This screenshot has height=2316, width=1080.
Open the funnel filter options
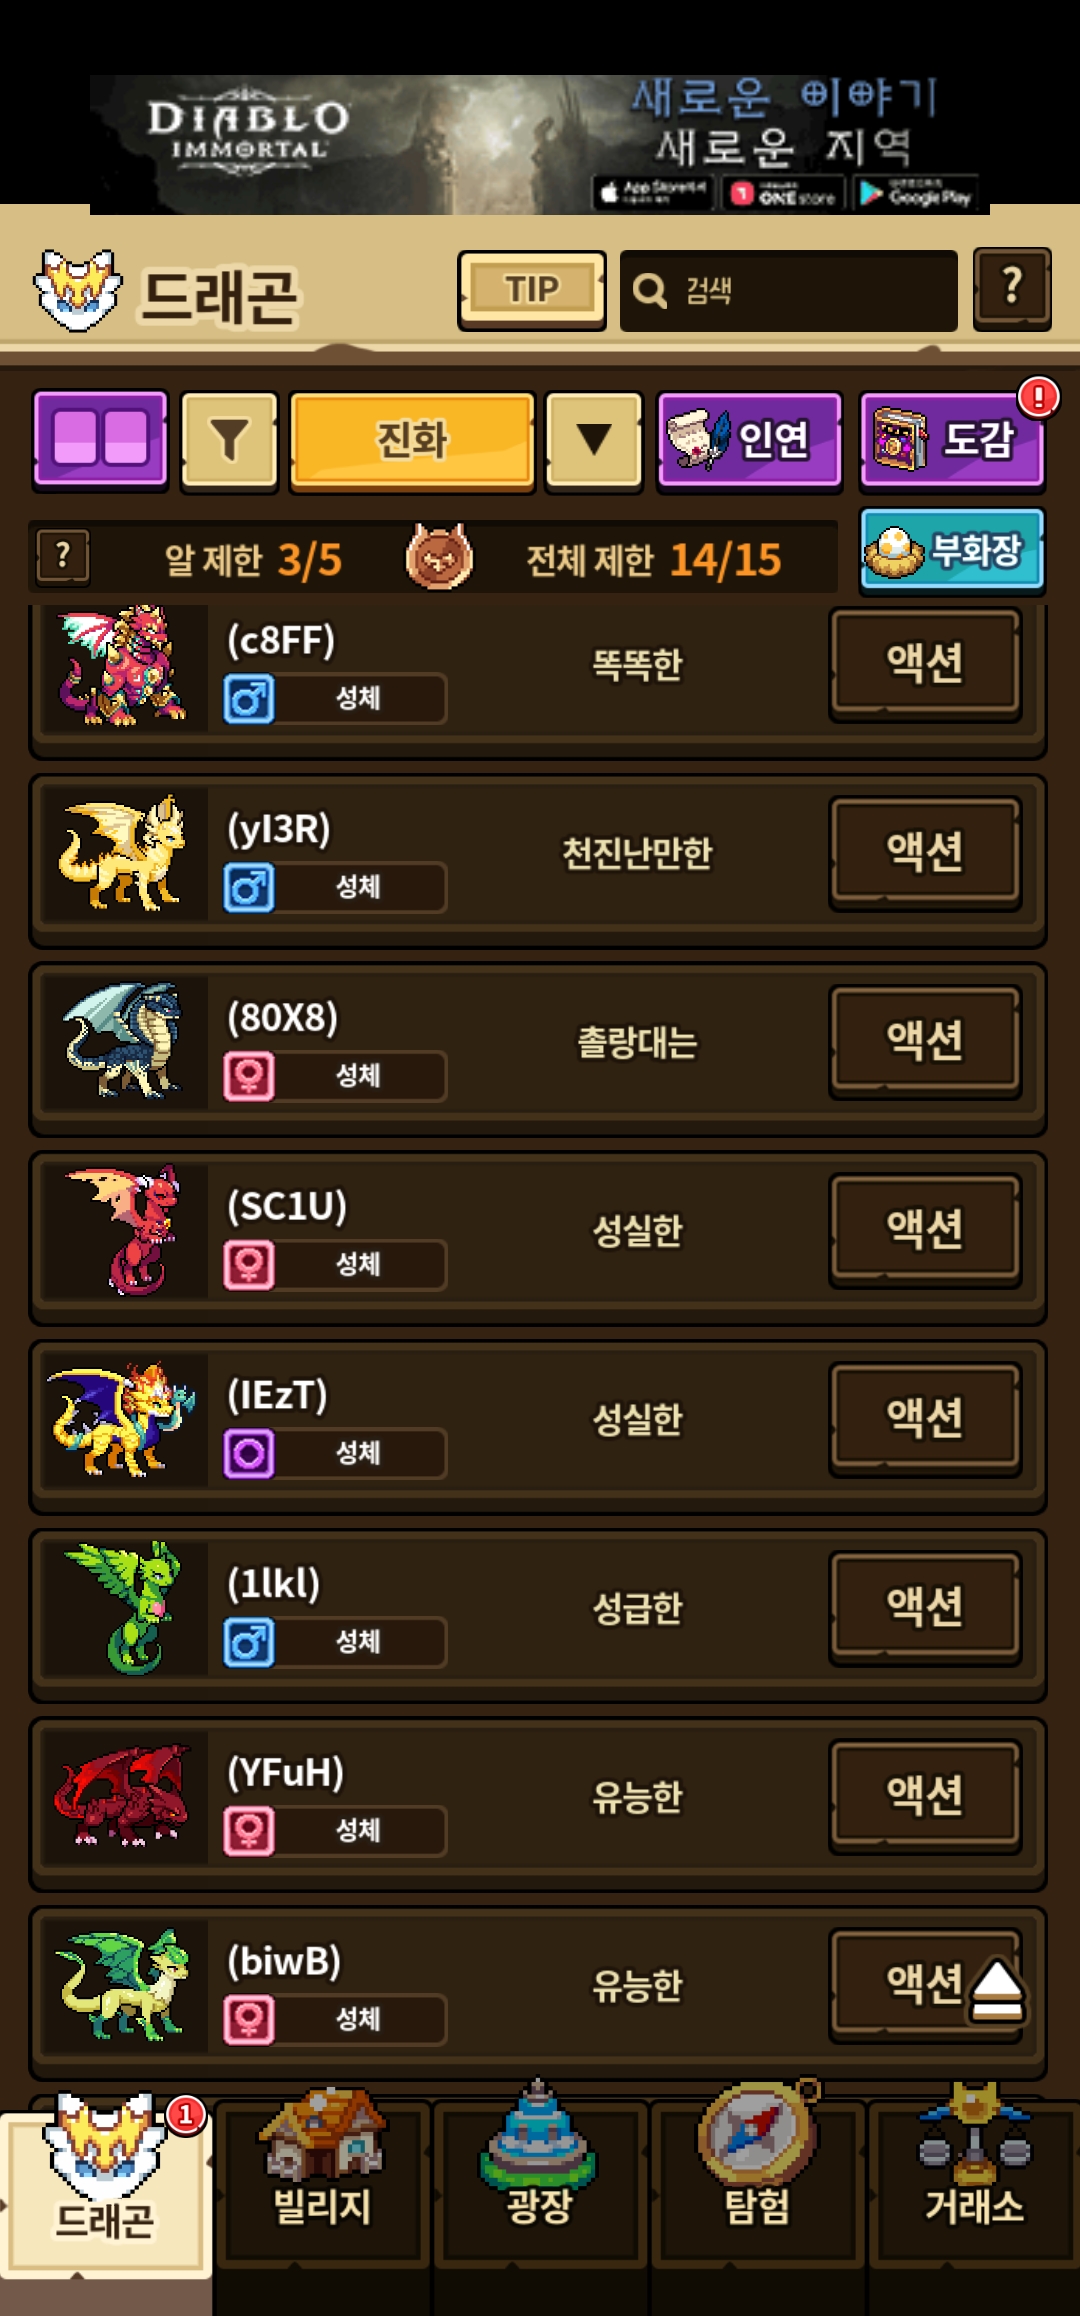tap(229, 441)
